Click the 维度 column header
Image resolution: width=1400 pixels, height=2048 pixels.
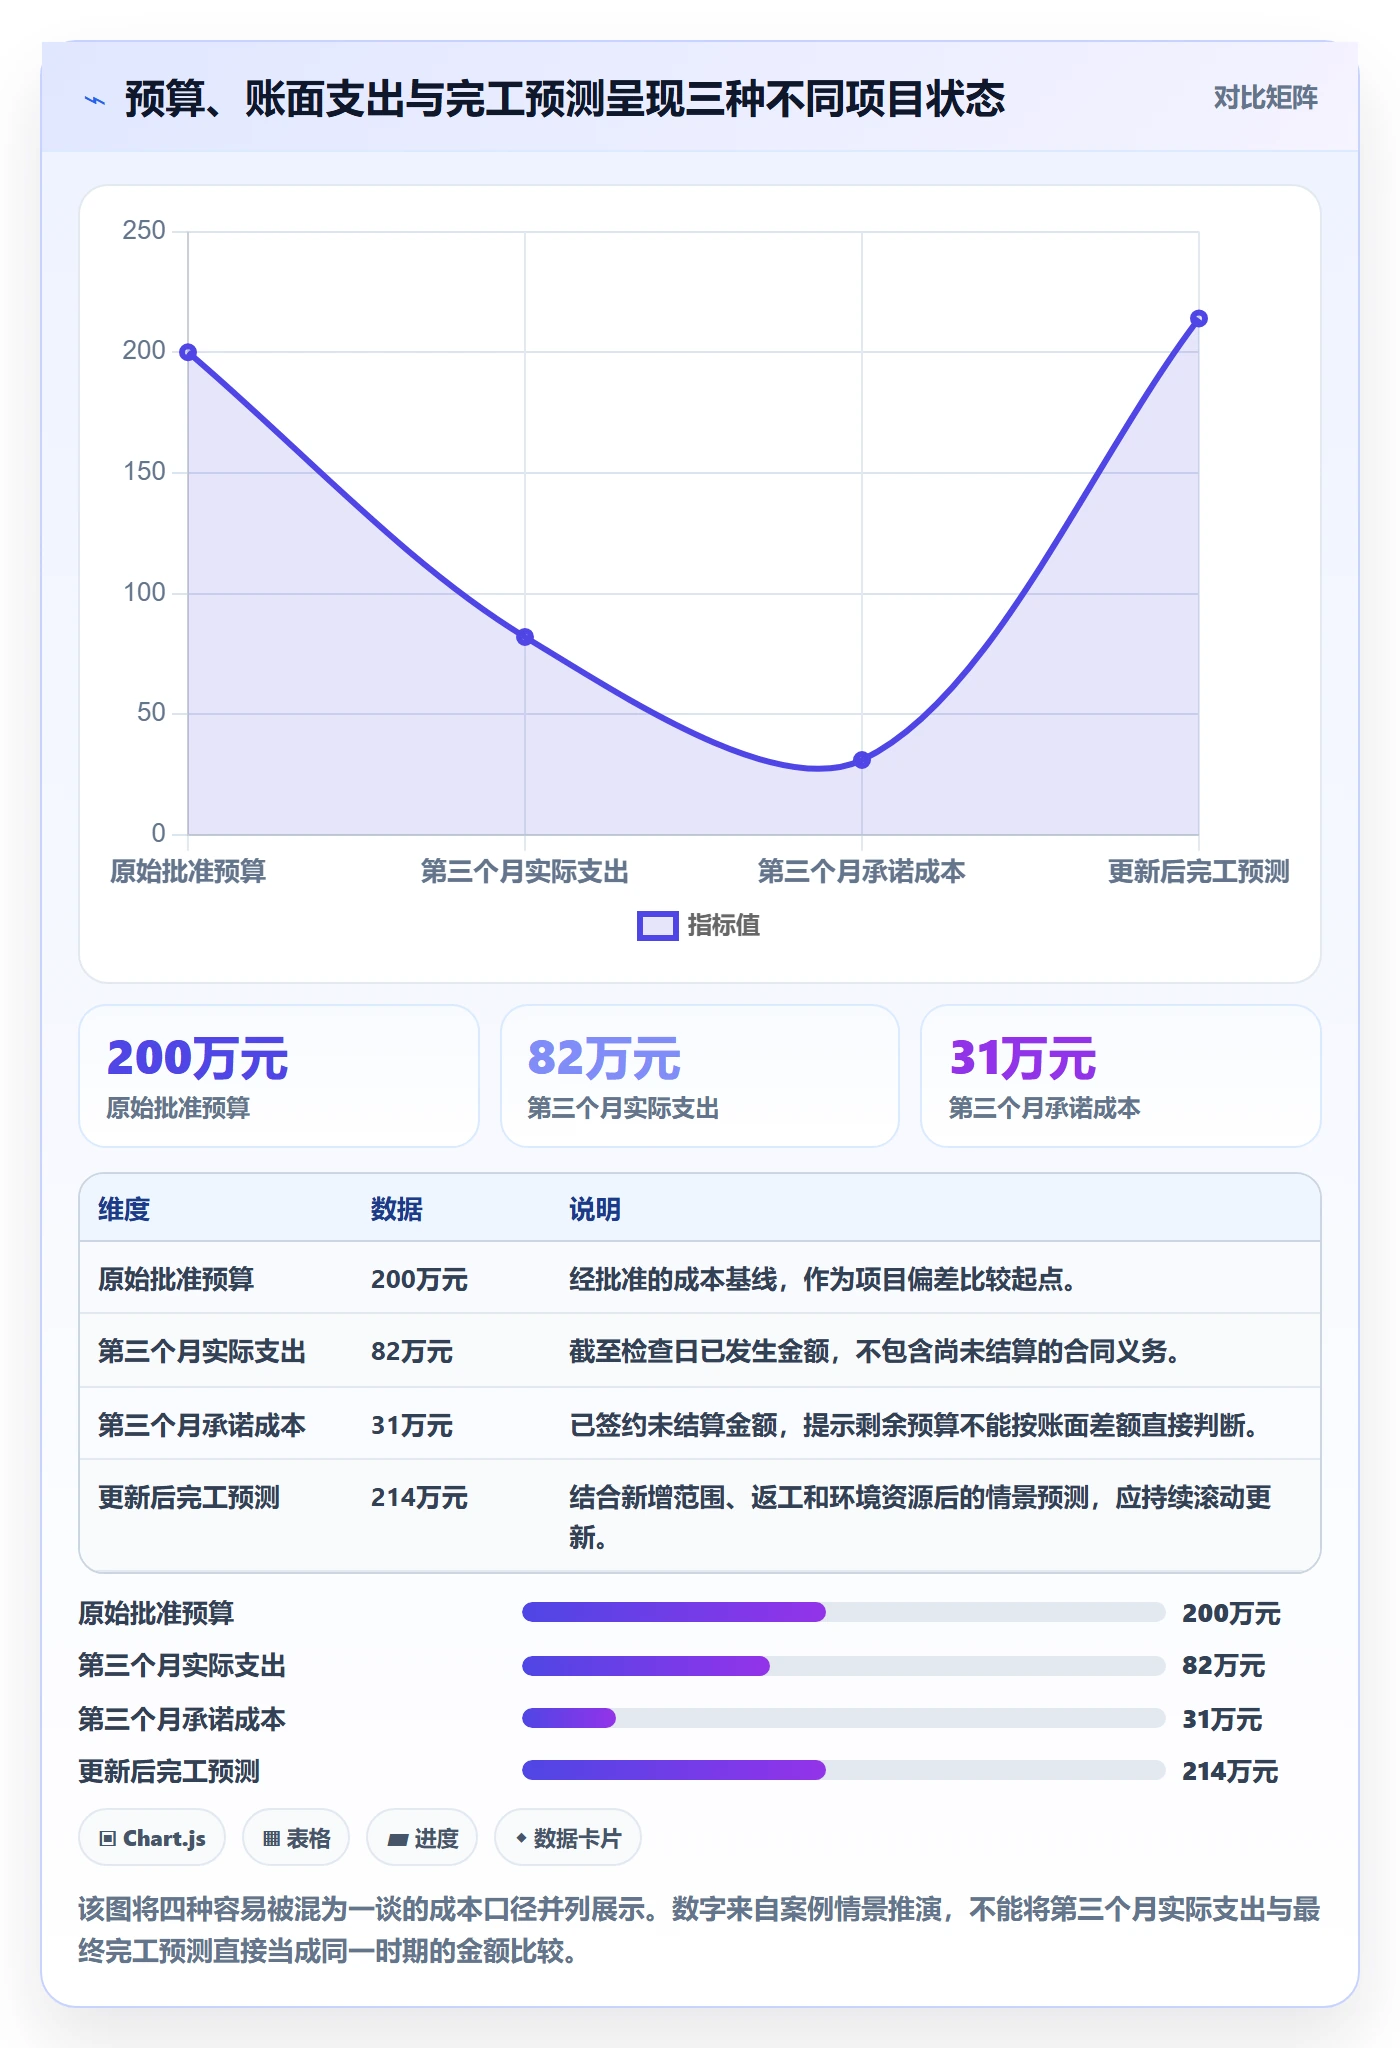point(124,1209)
